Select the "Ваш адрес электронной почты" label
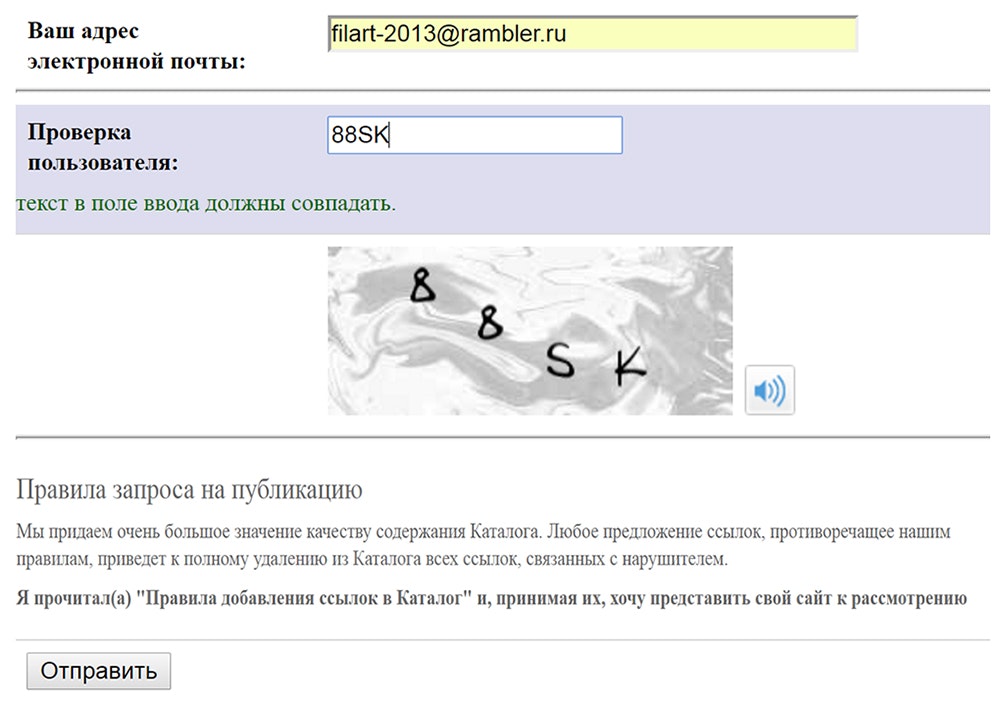The width and height of the screenshot is (1000, 705). pos(136,46)
